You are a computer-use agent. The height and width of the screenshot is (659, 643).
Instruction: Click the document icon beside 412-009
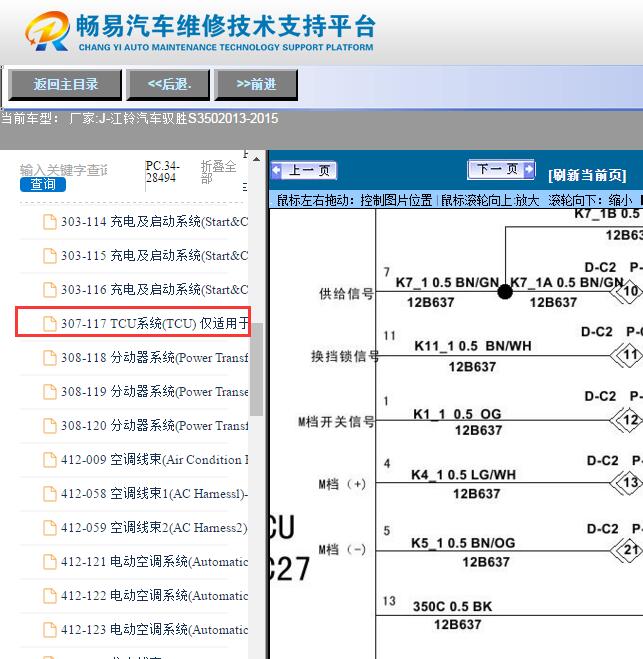50,460
